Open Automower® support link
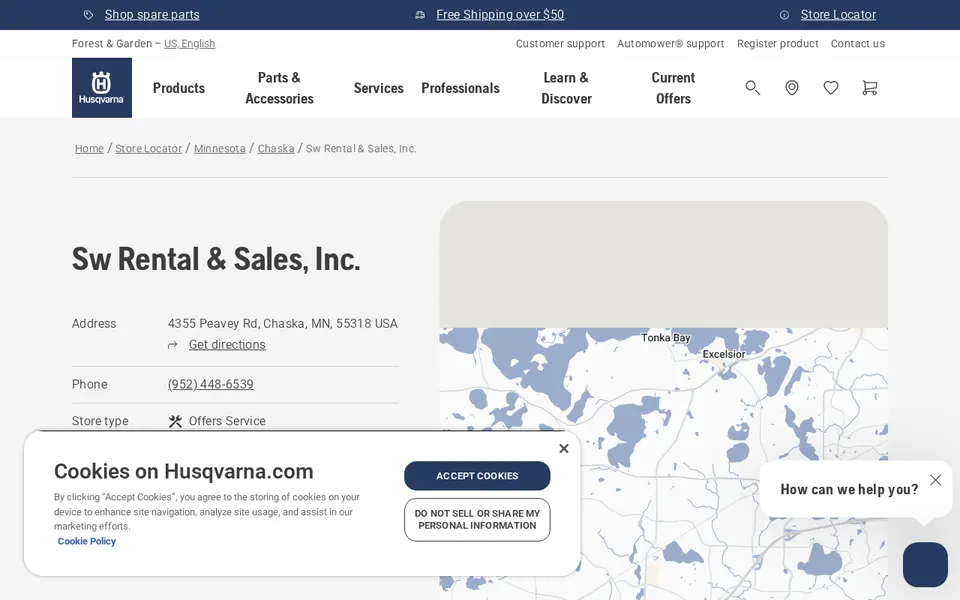This screenshot has height=600, width=960. tap(670, 43)
